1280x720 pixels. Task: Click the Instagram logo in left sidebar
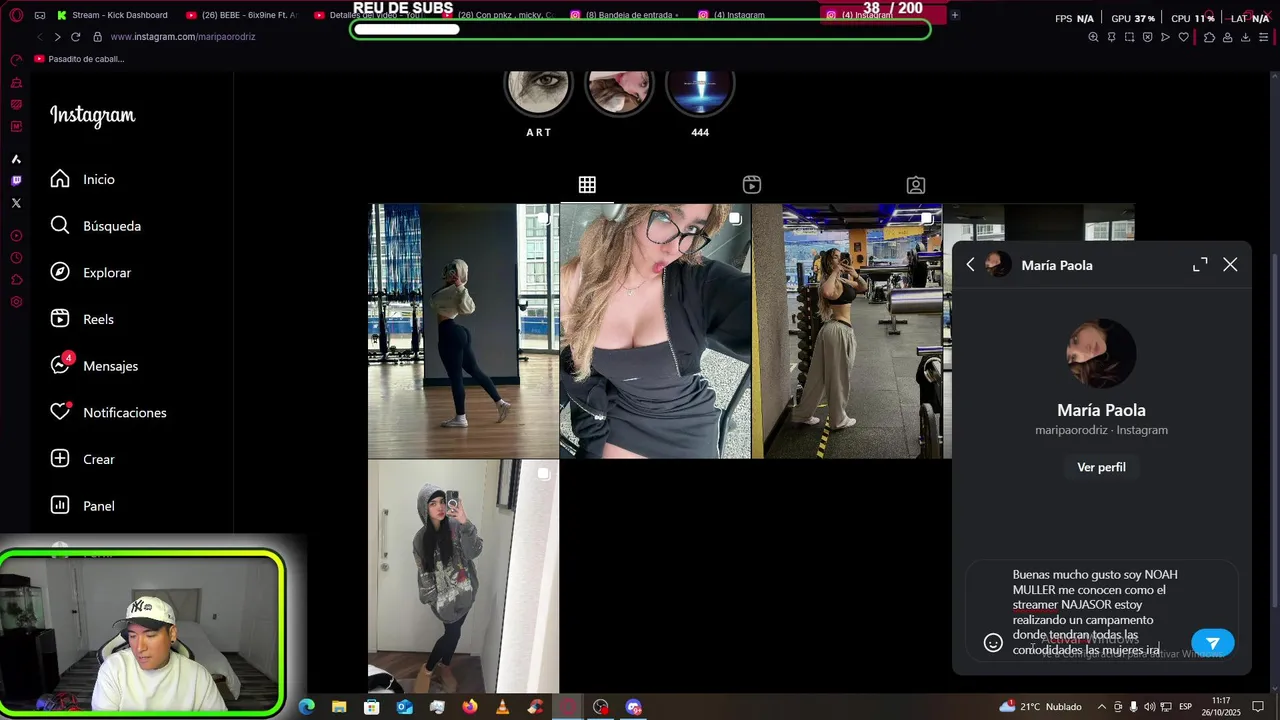(x=93, y=116)
